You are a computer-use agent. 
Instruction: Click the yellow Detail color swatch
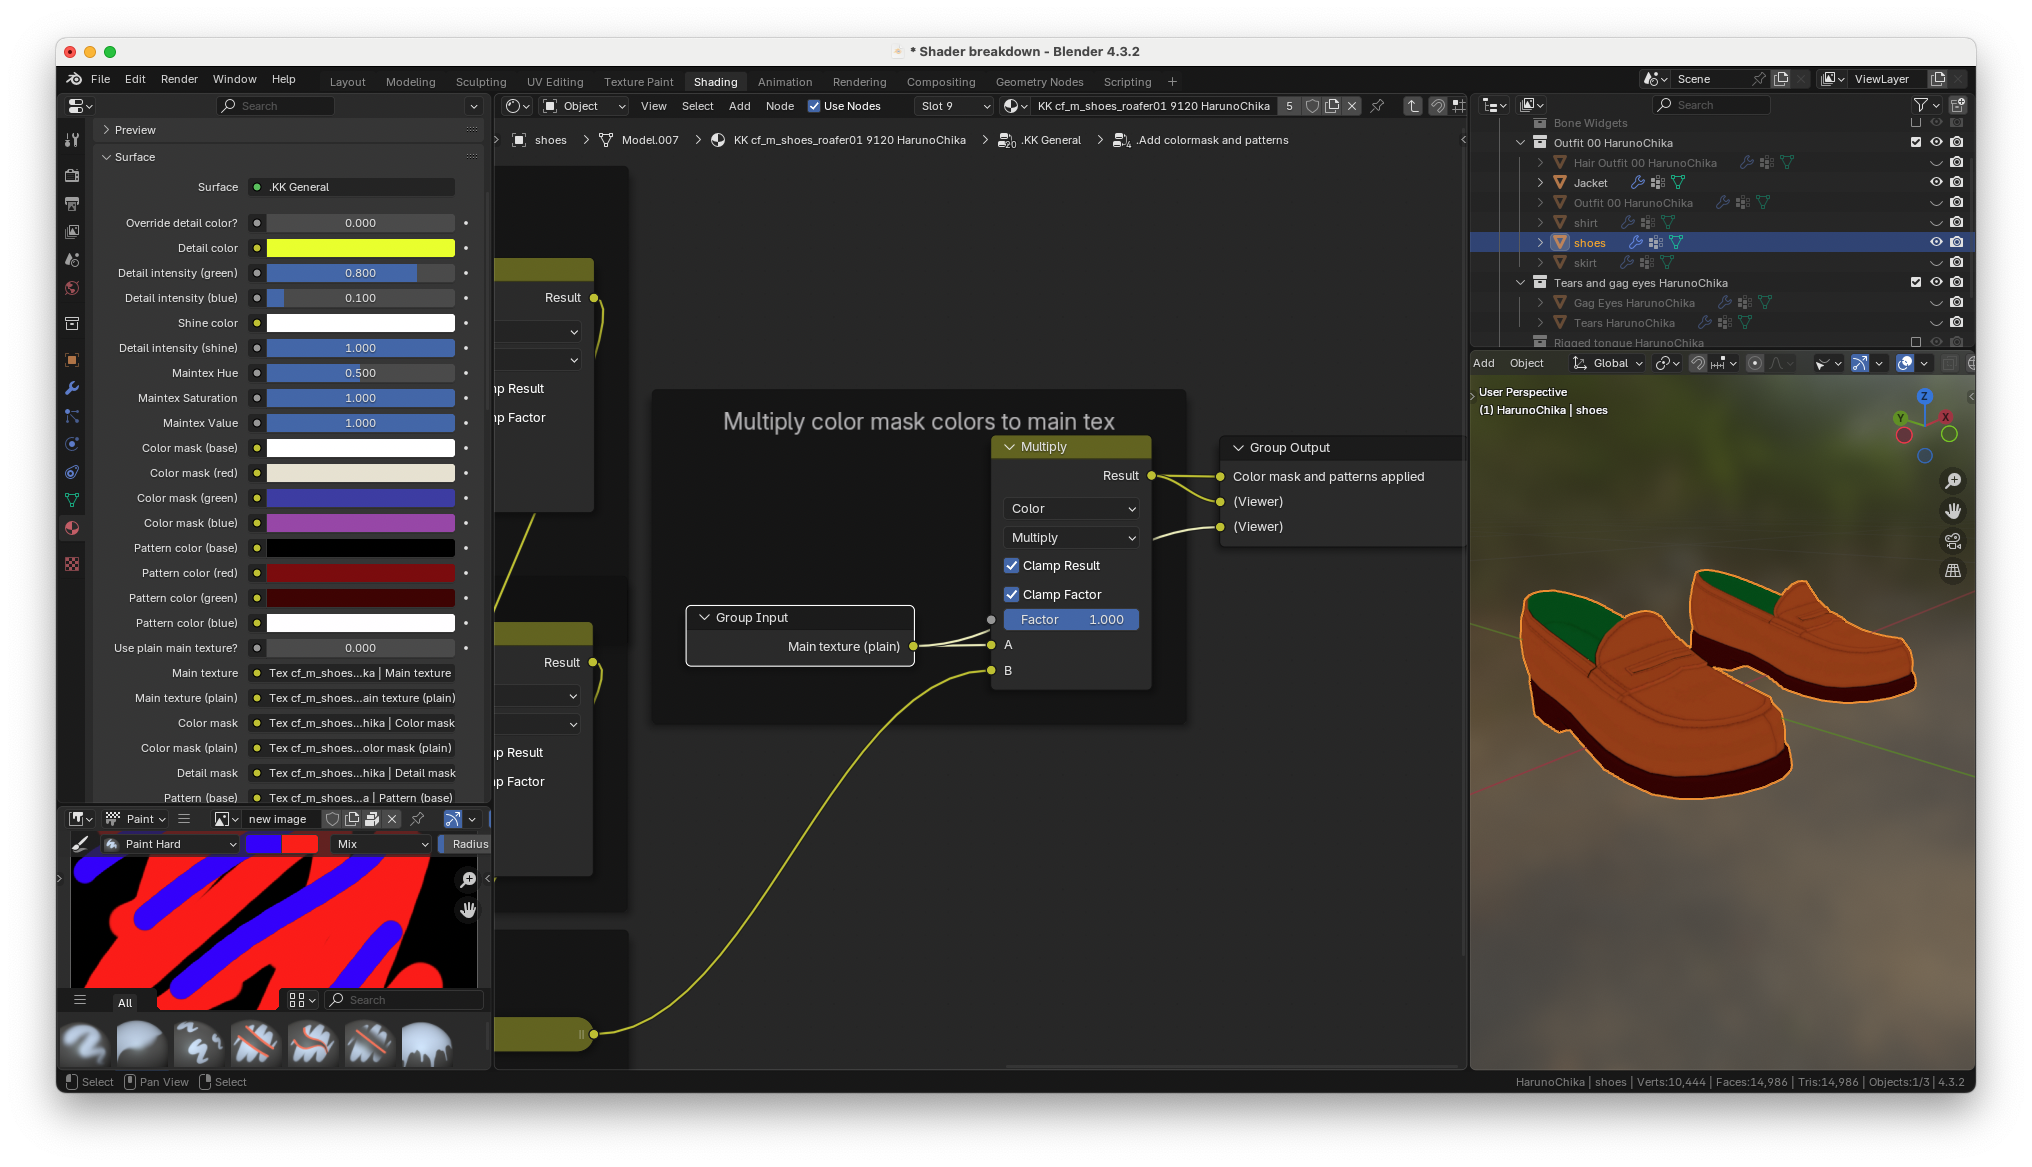pyautogui.click(x=360, y=248)
